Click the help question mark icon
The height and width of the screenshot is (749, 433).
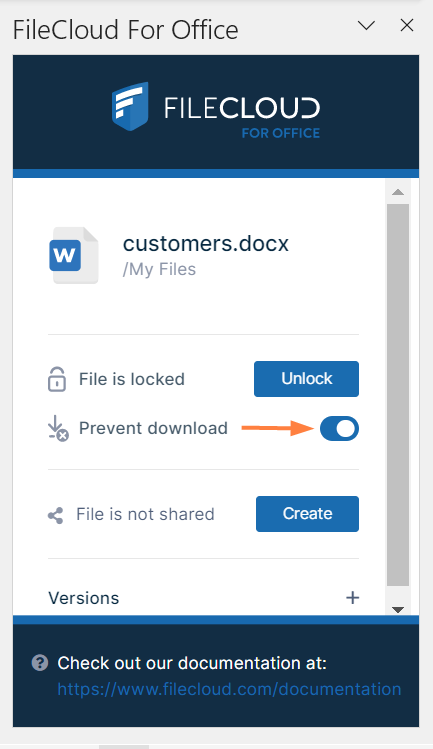click(x=40, y=663)
